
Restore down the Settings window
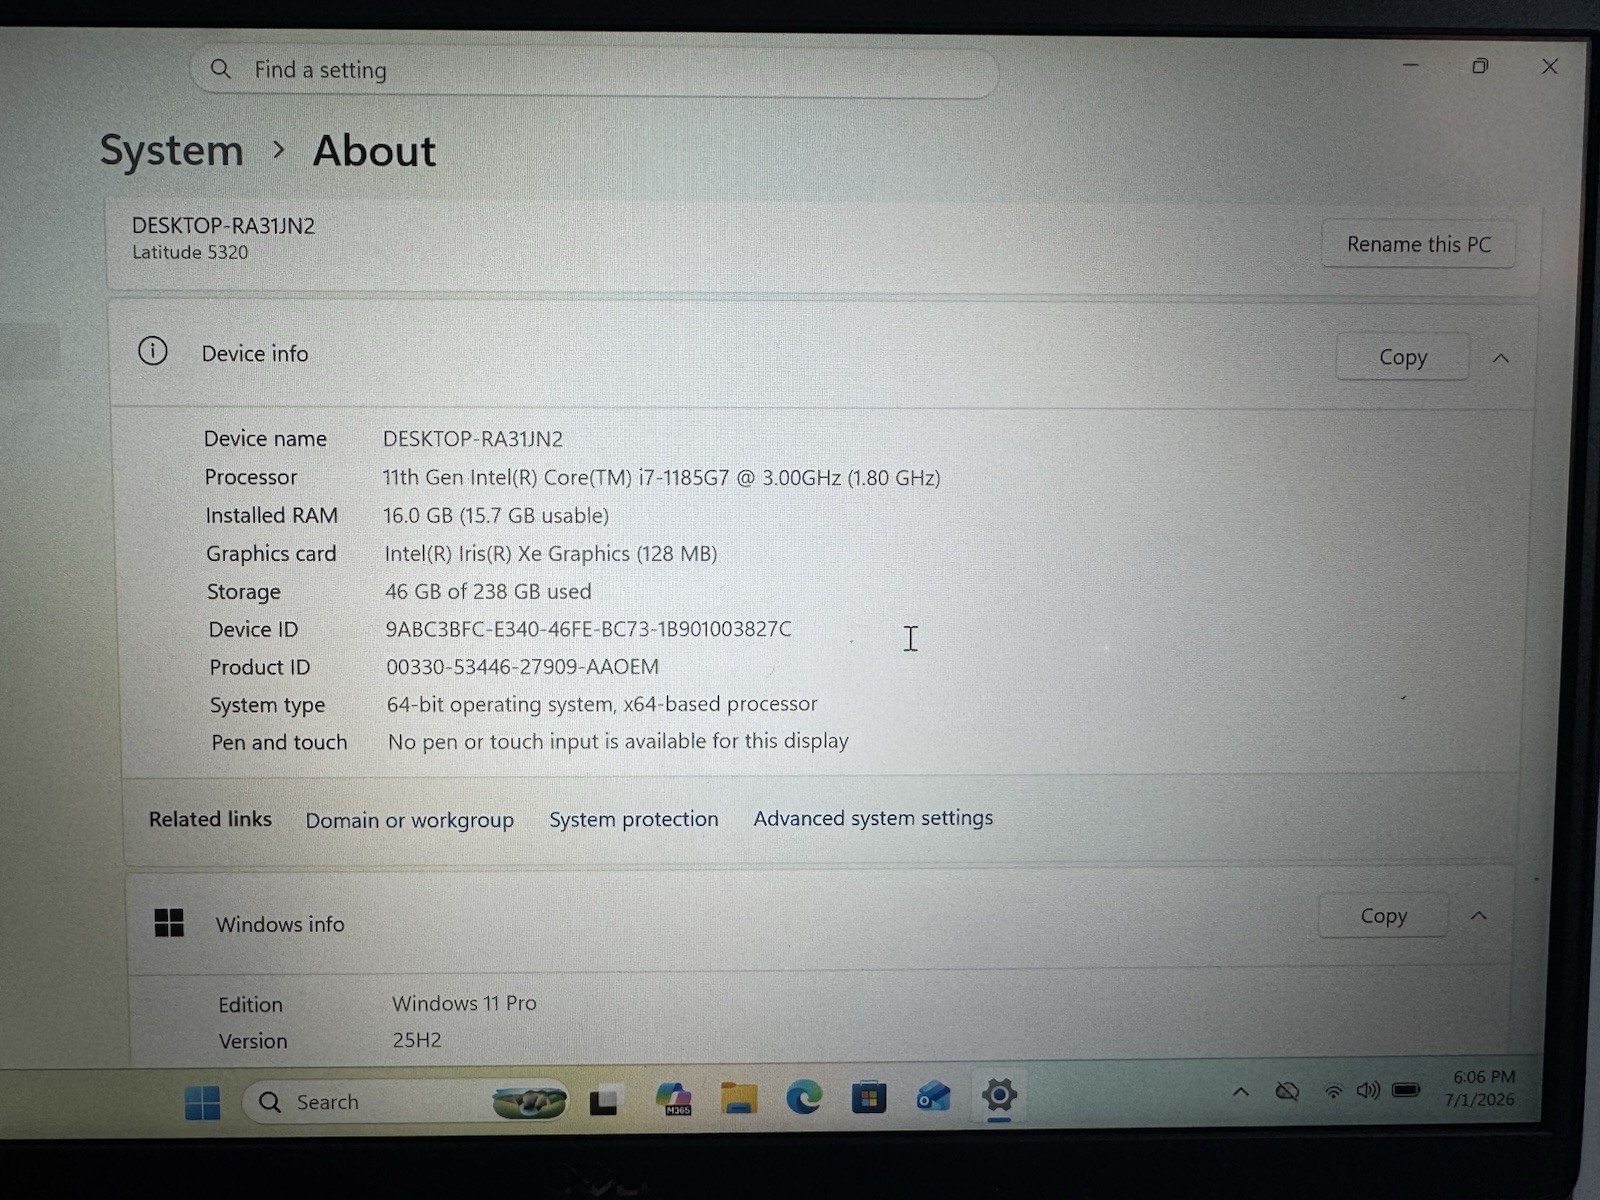[x=1480, y=66]
